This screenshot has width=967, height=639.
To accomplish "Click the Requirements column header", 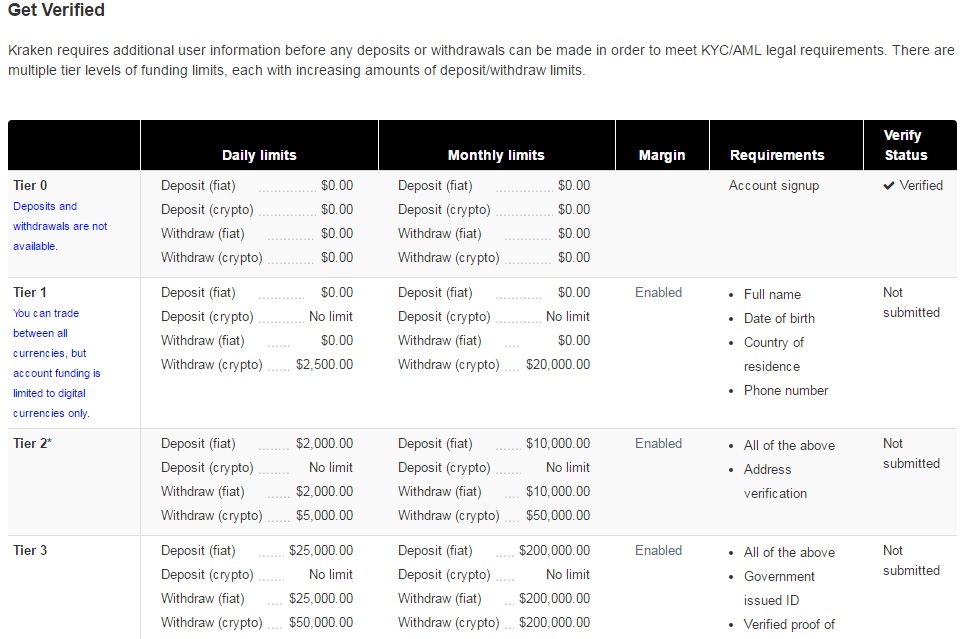I will point(777,155).
